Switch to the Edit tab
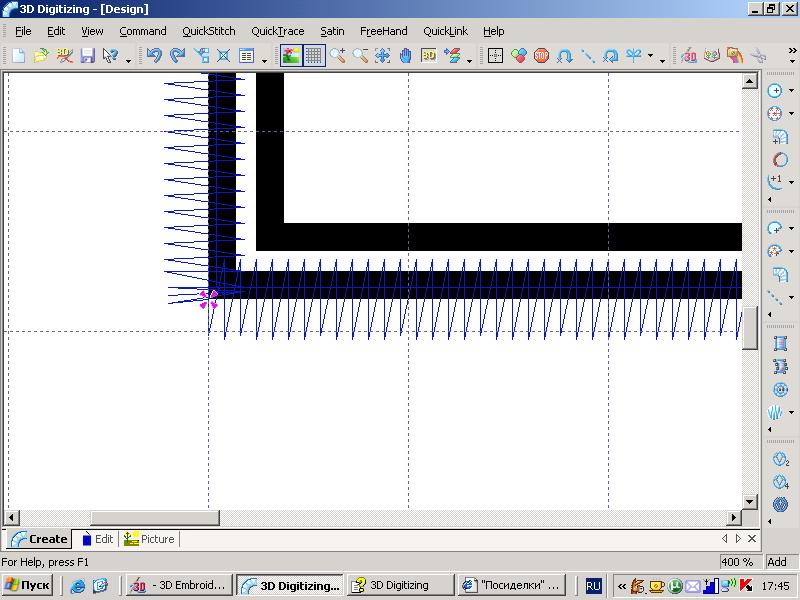Screen dimensions: 800x600 point(97,539)
